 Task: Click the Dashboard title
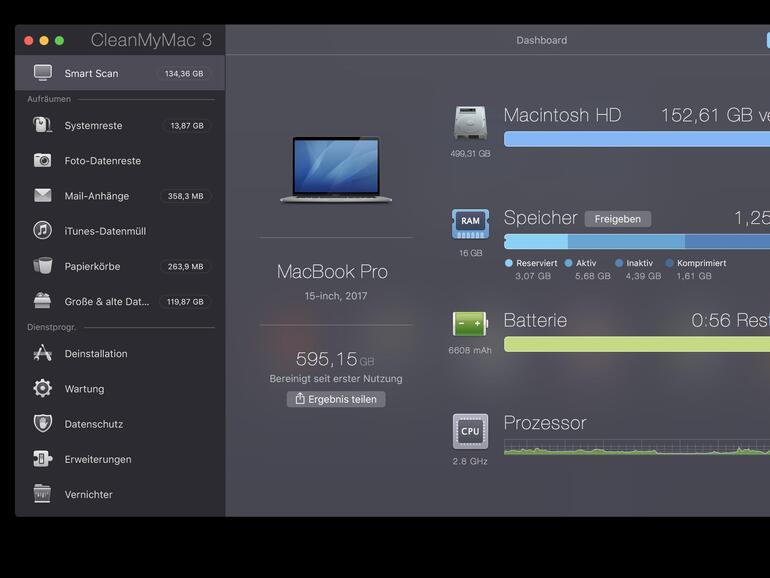click(542, 40)
